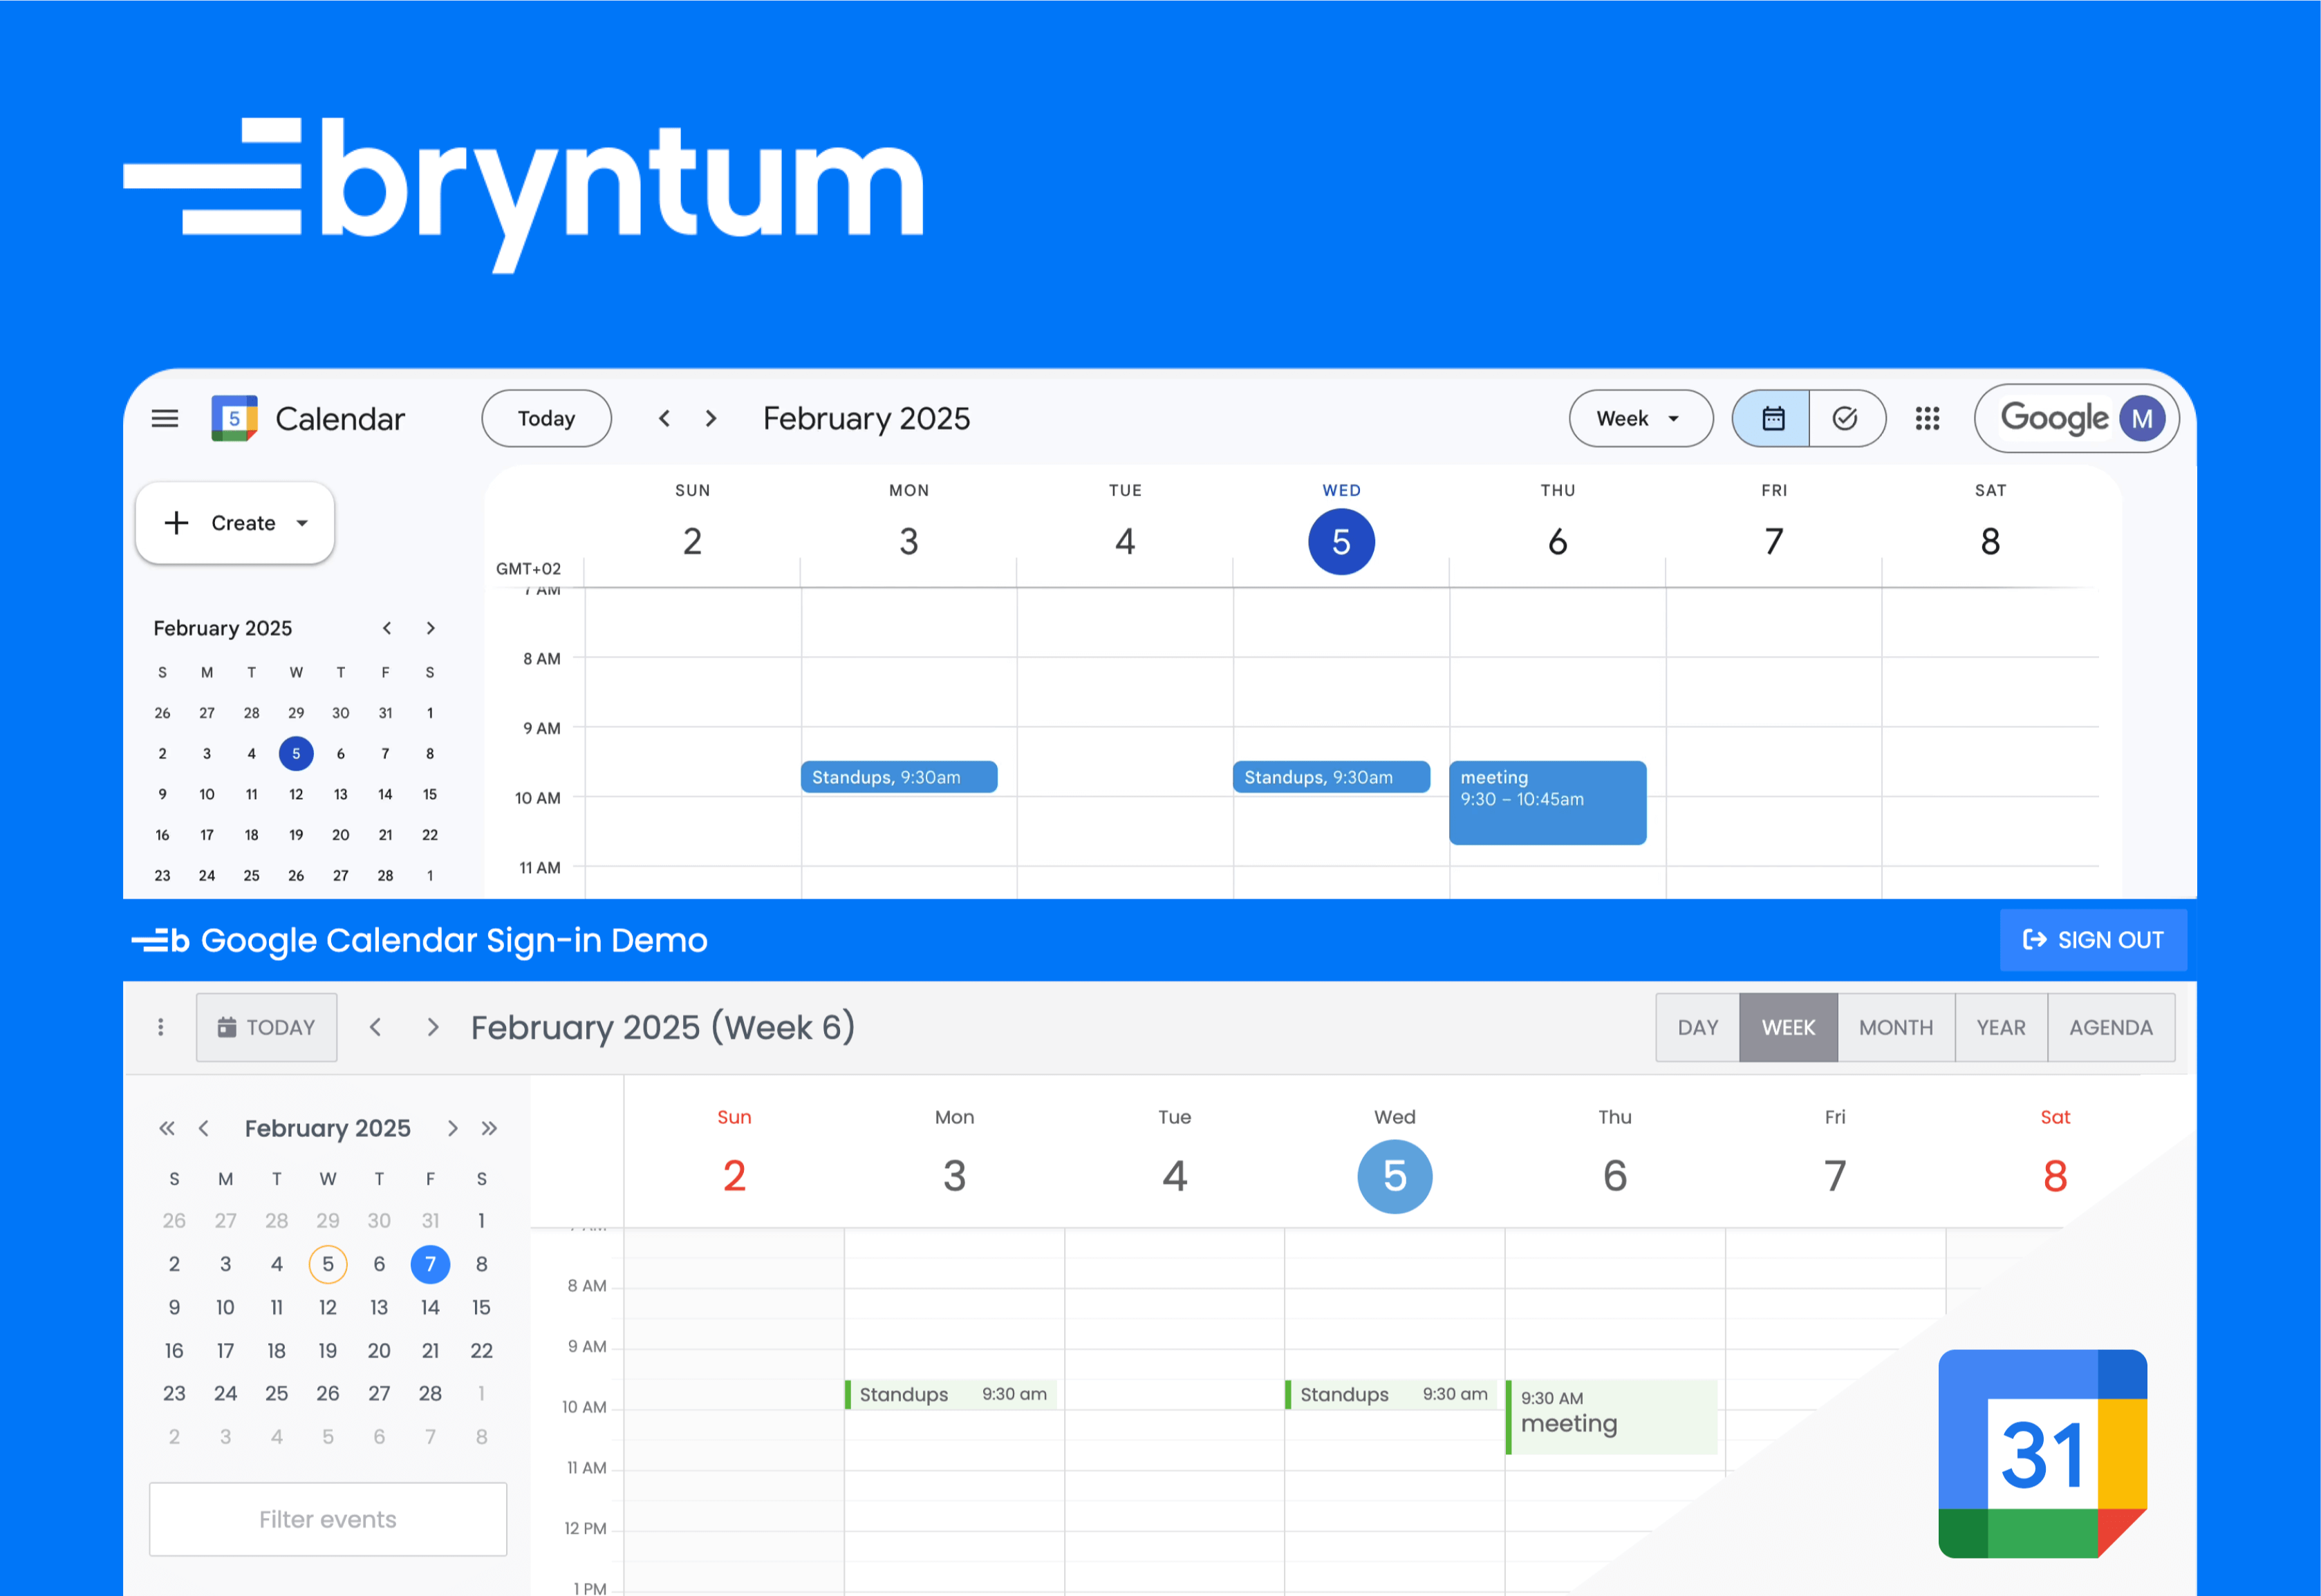This screenshot has width=2321, height=1596.
Task: Switch to calendar view toggle icon
Action: tap(1772, 418)
